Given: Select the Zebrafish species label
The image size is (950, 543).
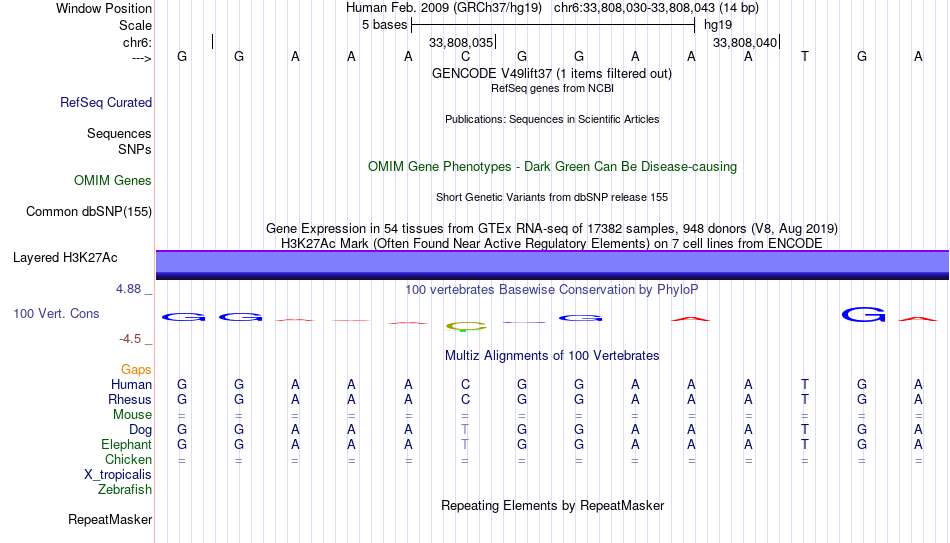Looking at the screenshot, I should click(x=125, y=489).
